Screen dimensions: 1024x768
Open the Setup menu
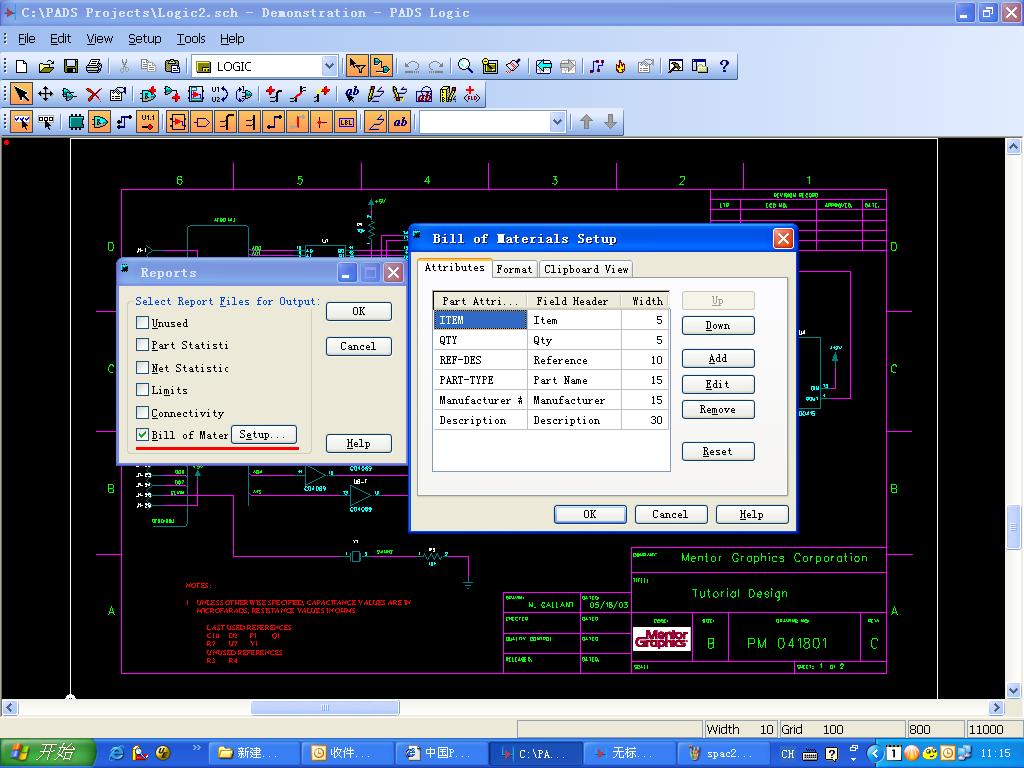(x=144, y=38)
